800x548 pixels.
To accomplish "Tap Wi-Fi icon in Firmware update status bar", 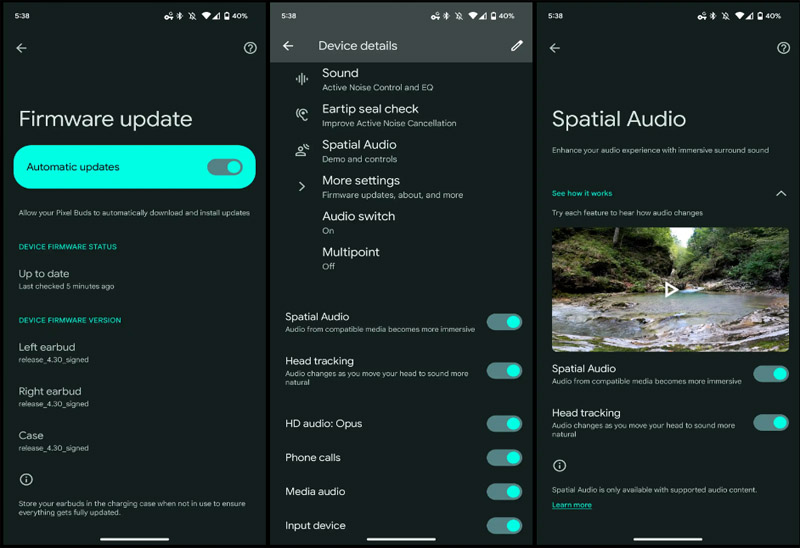I will tap(206, 16).
